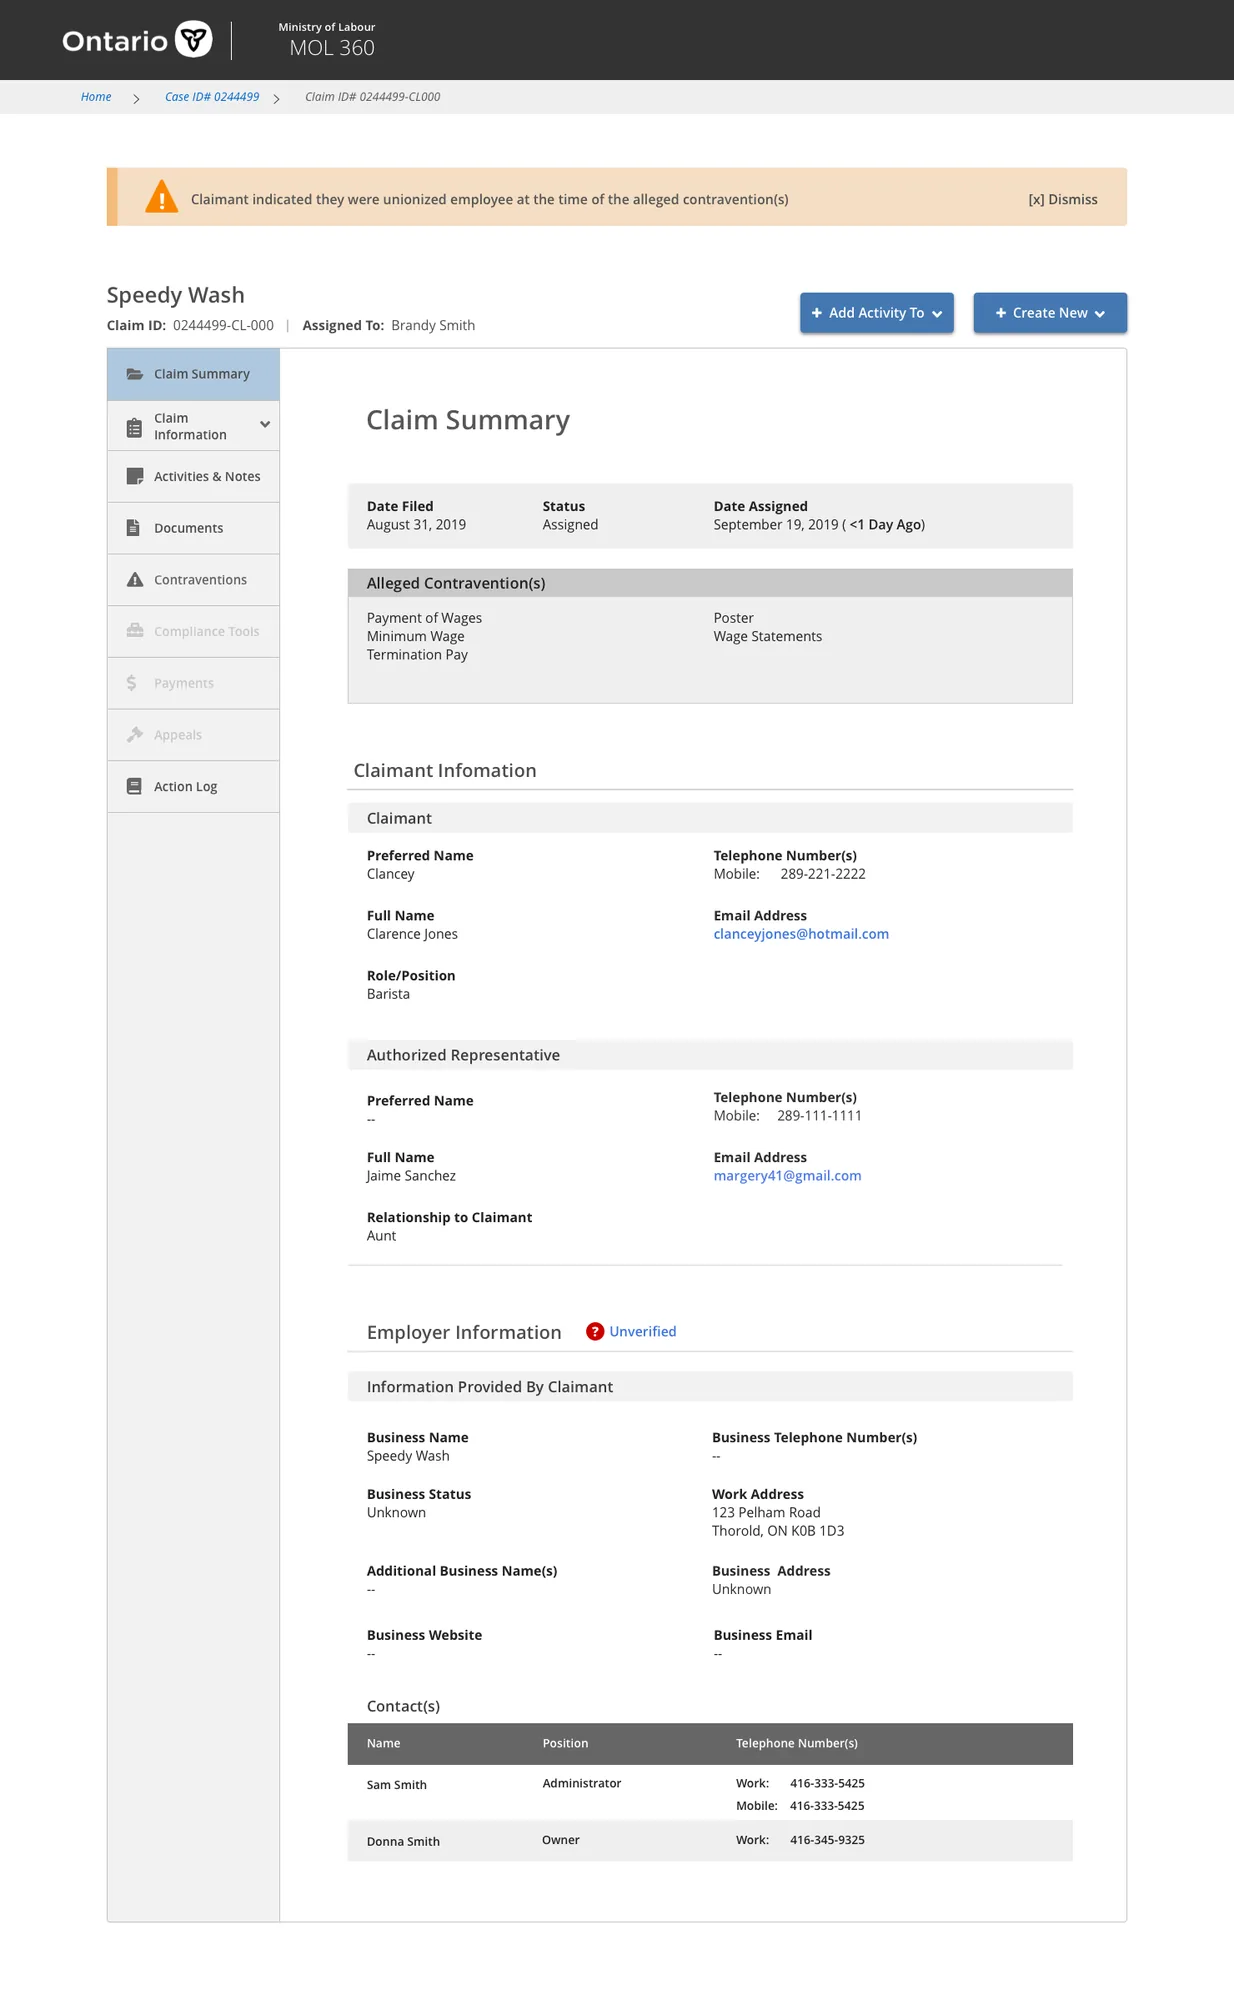Open the Contraventions sidebar tab
Image resolution: width=1234 pixels, height=2000 pixels.
coord(193,580)
